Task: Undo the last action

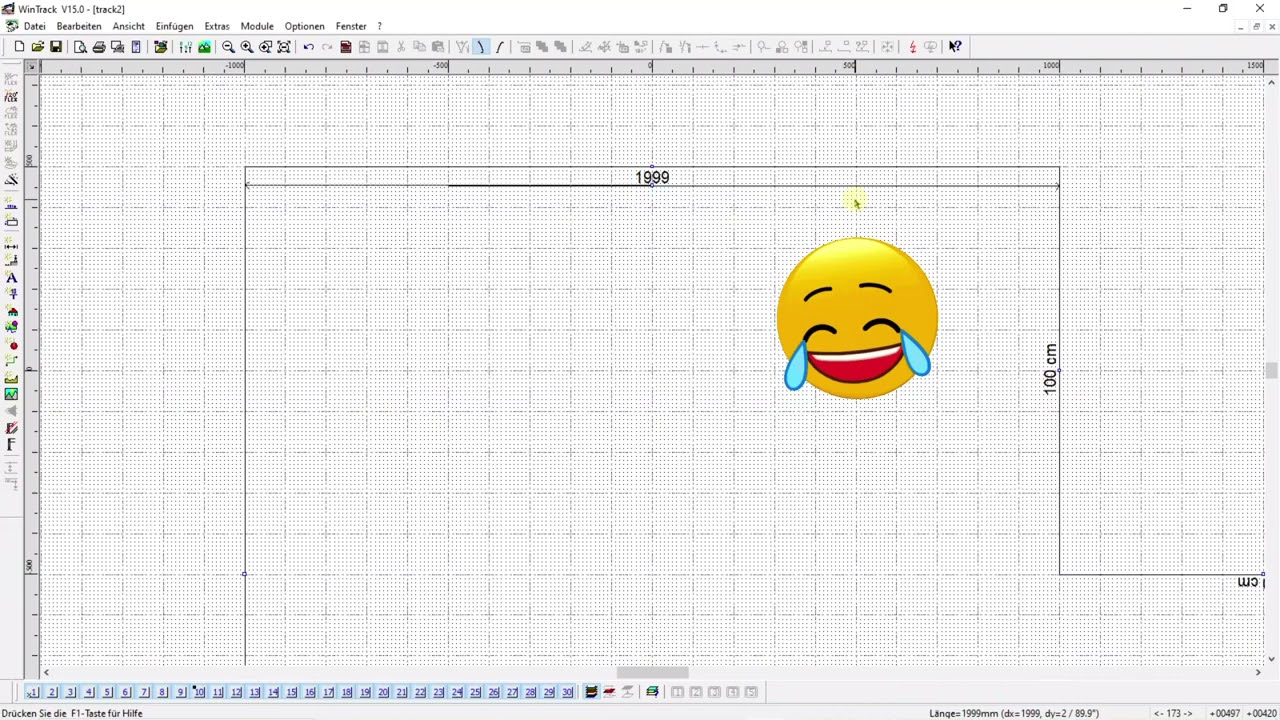Action: (x=309, y=47)
